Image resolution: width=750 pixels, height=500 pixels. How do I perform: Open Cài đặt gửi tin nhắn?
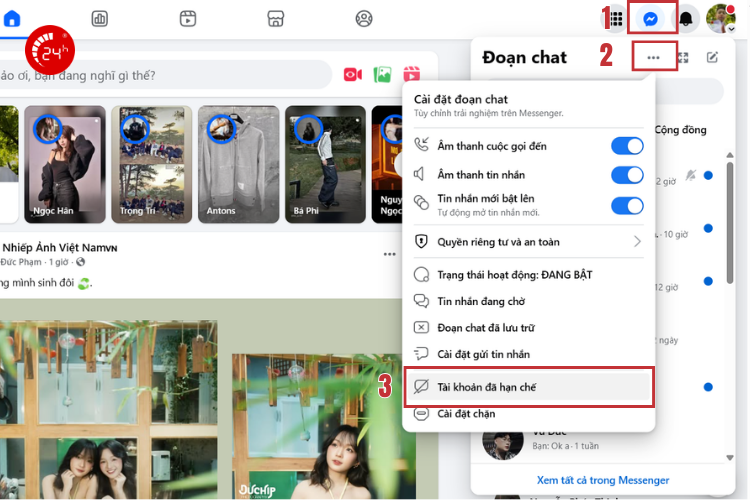point(529,354)
